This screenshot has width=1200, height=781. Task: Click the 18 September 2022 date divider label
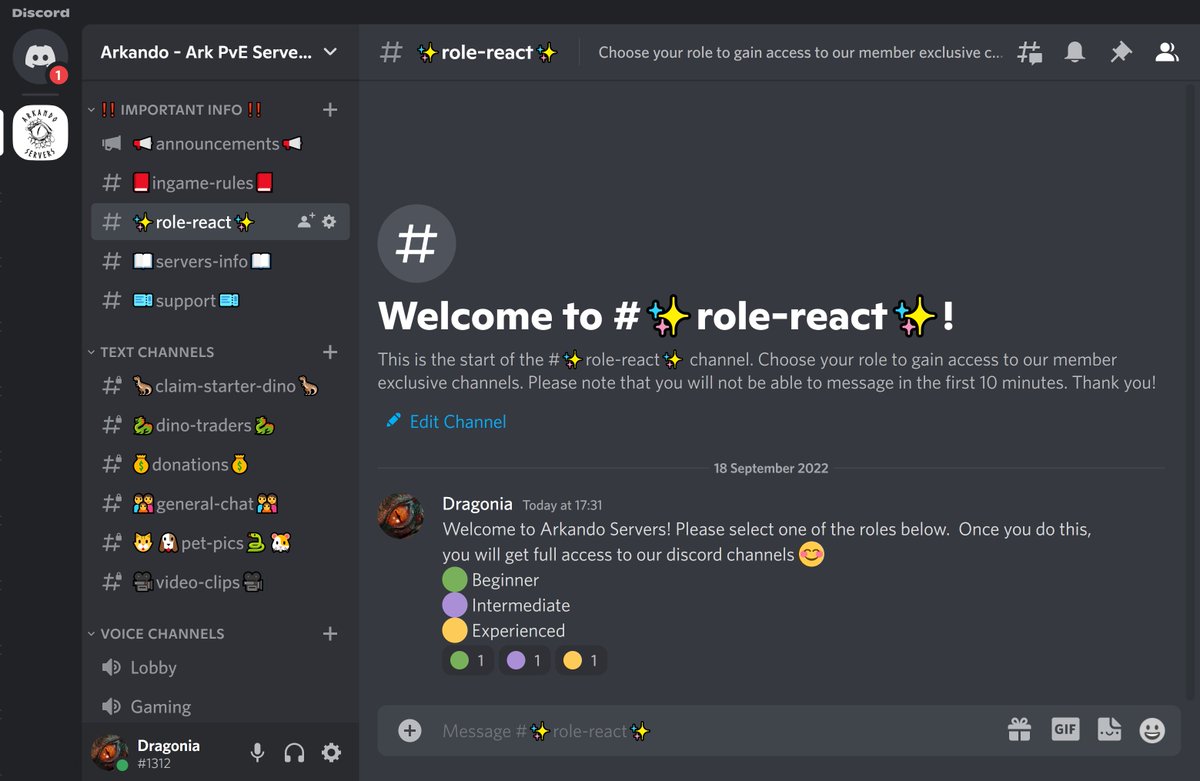771,468
